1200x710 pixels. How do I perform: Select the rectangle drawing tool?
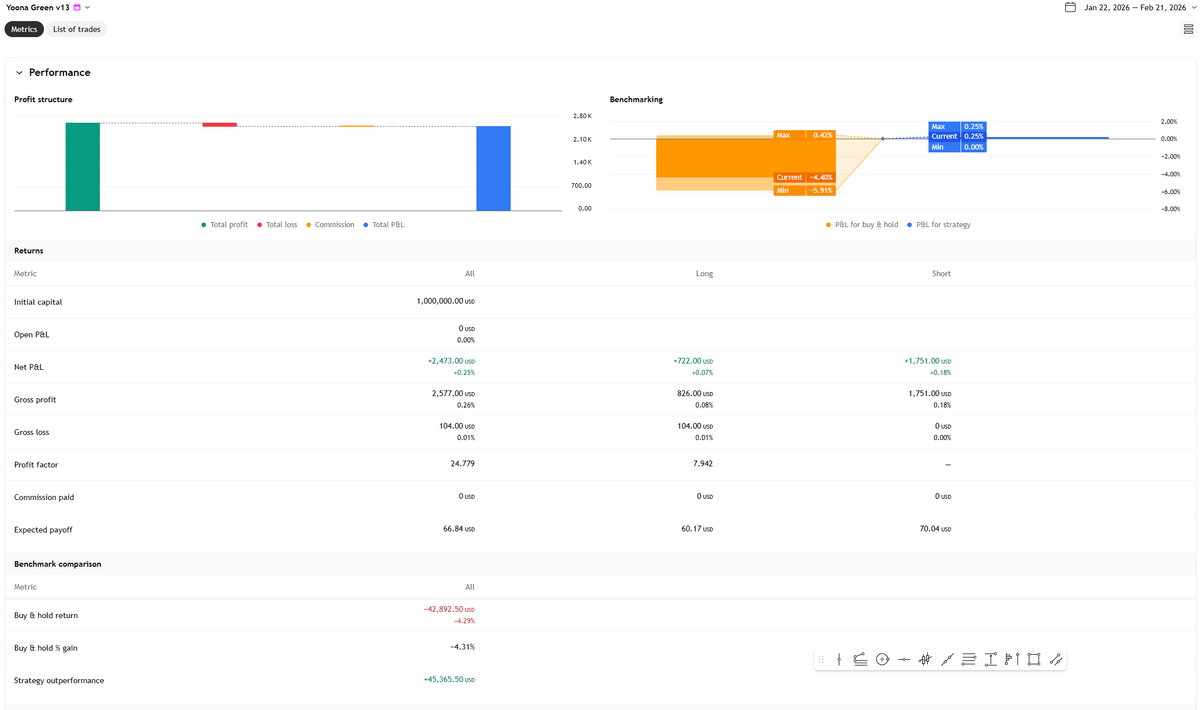(1034, 659)
